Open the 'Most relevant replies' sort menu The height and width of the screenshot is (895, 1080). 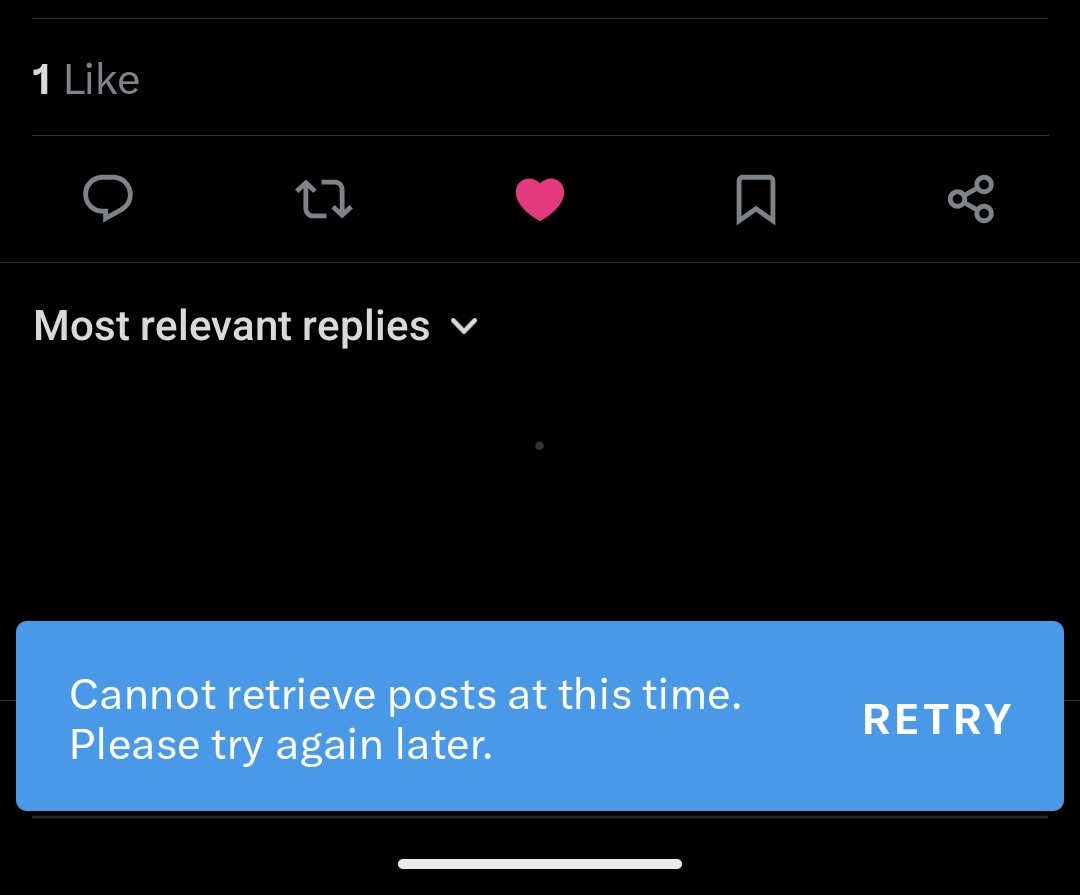point(256,325)
